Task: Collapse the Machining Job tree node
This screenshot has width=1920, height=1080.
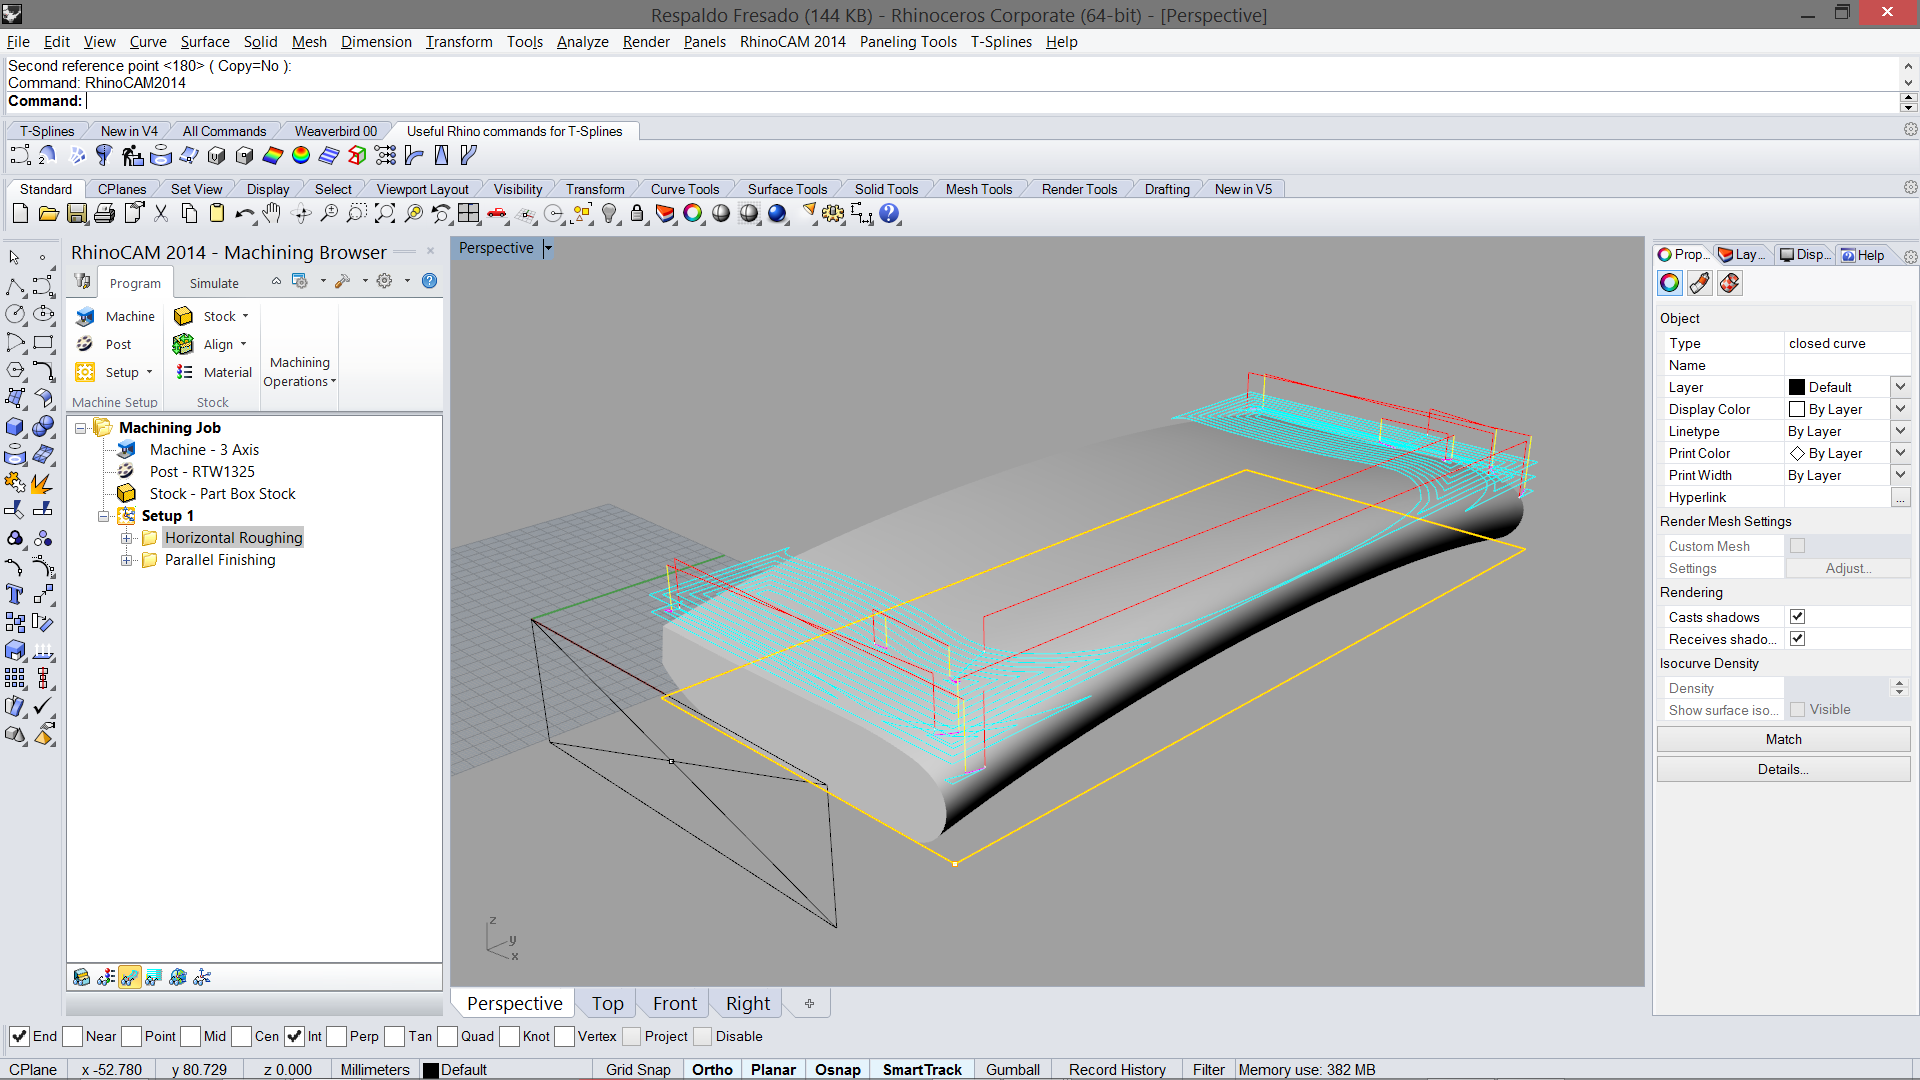Action: coord(80,428)
